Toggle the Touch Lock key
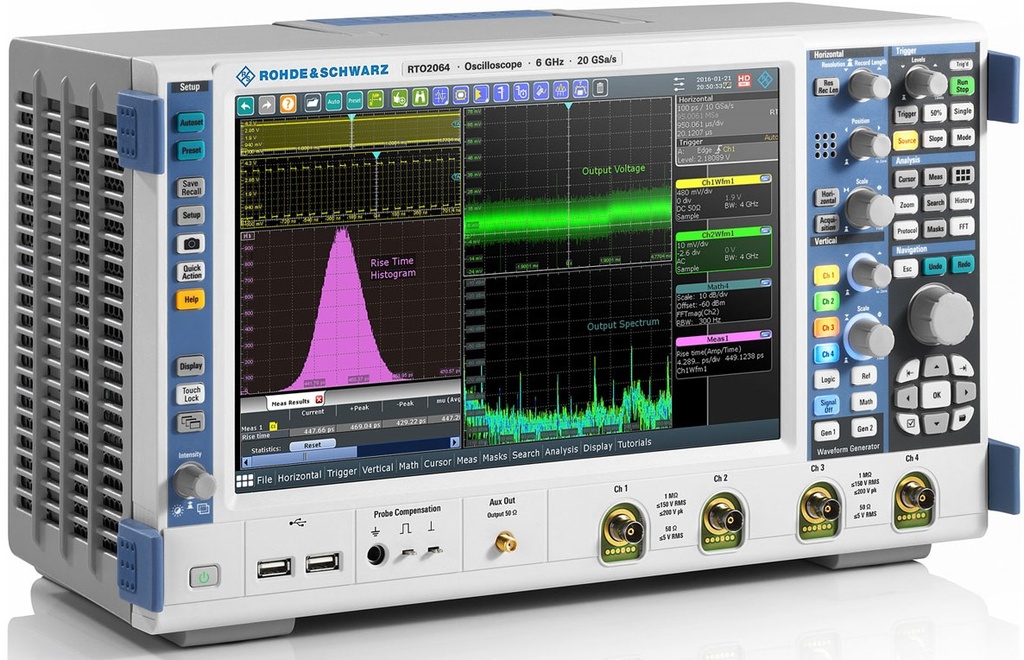The width and height of the screenshot is (1024, 660). click(191, 394)
